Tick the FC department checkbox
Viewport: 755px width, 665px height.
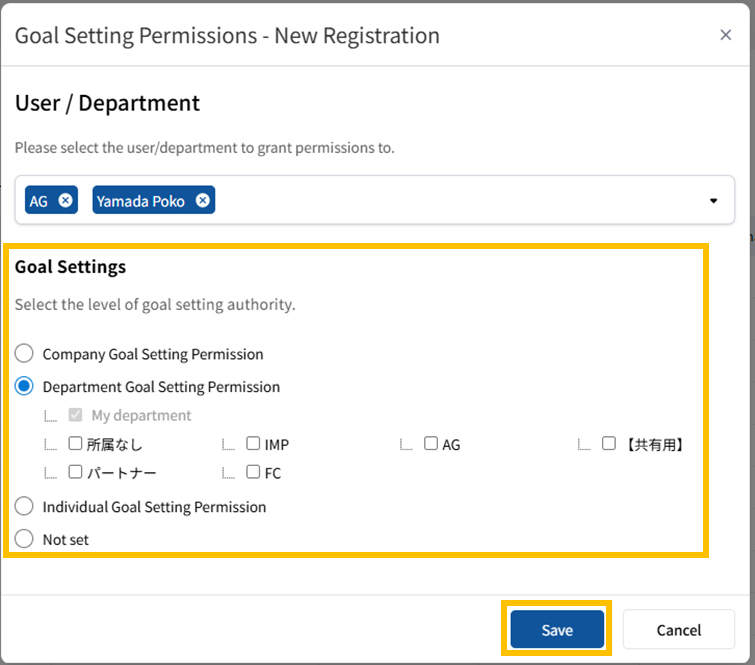253,472
